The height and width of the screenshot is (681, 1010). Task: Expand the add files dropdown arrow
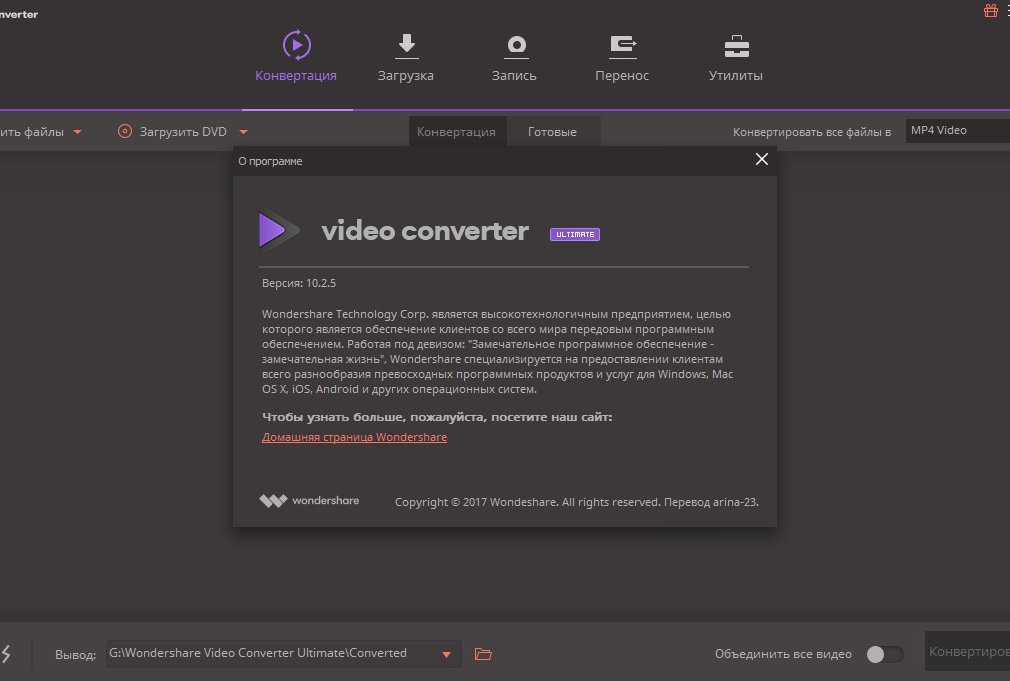pyautogui.click(x=77, y=132)
